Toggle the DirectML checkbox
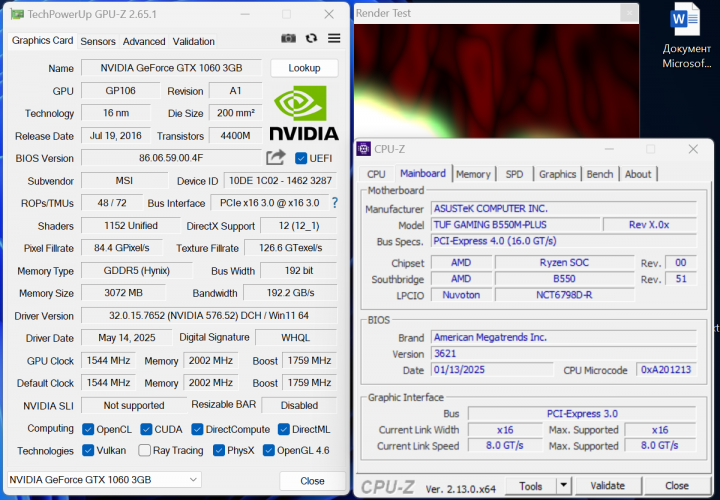Screen dimensions: 720x500 tap(283, 429)
